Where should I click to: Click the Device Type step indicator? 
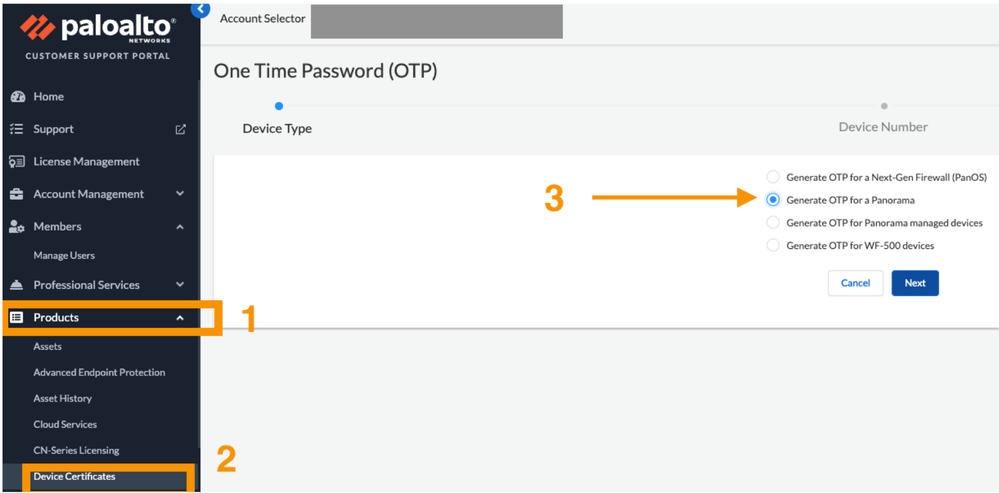(x=278, y=106)
